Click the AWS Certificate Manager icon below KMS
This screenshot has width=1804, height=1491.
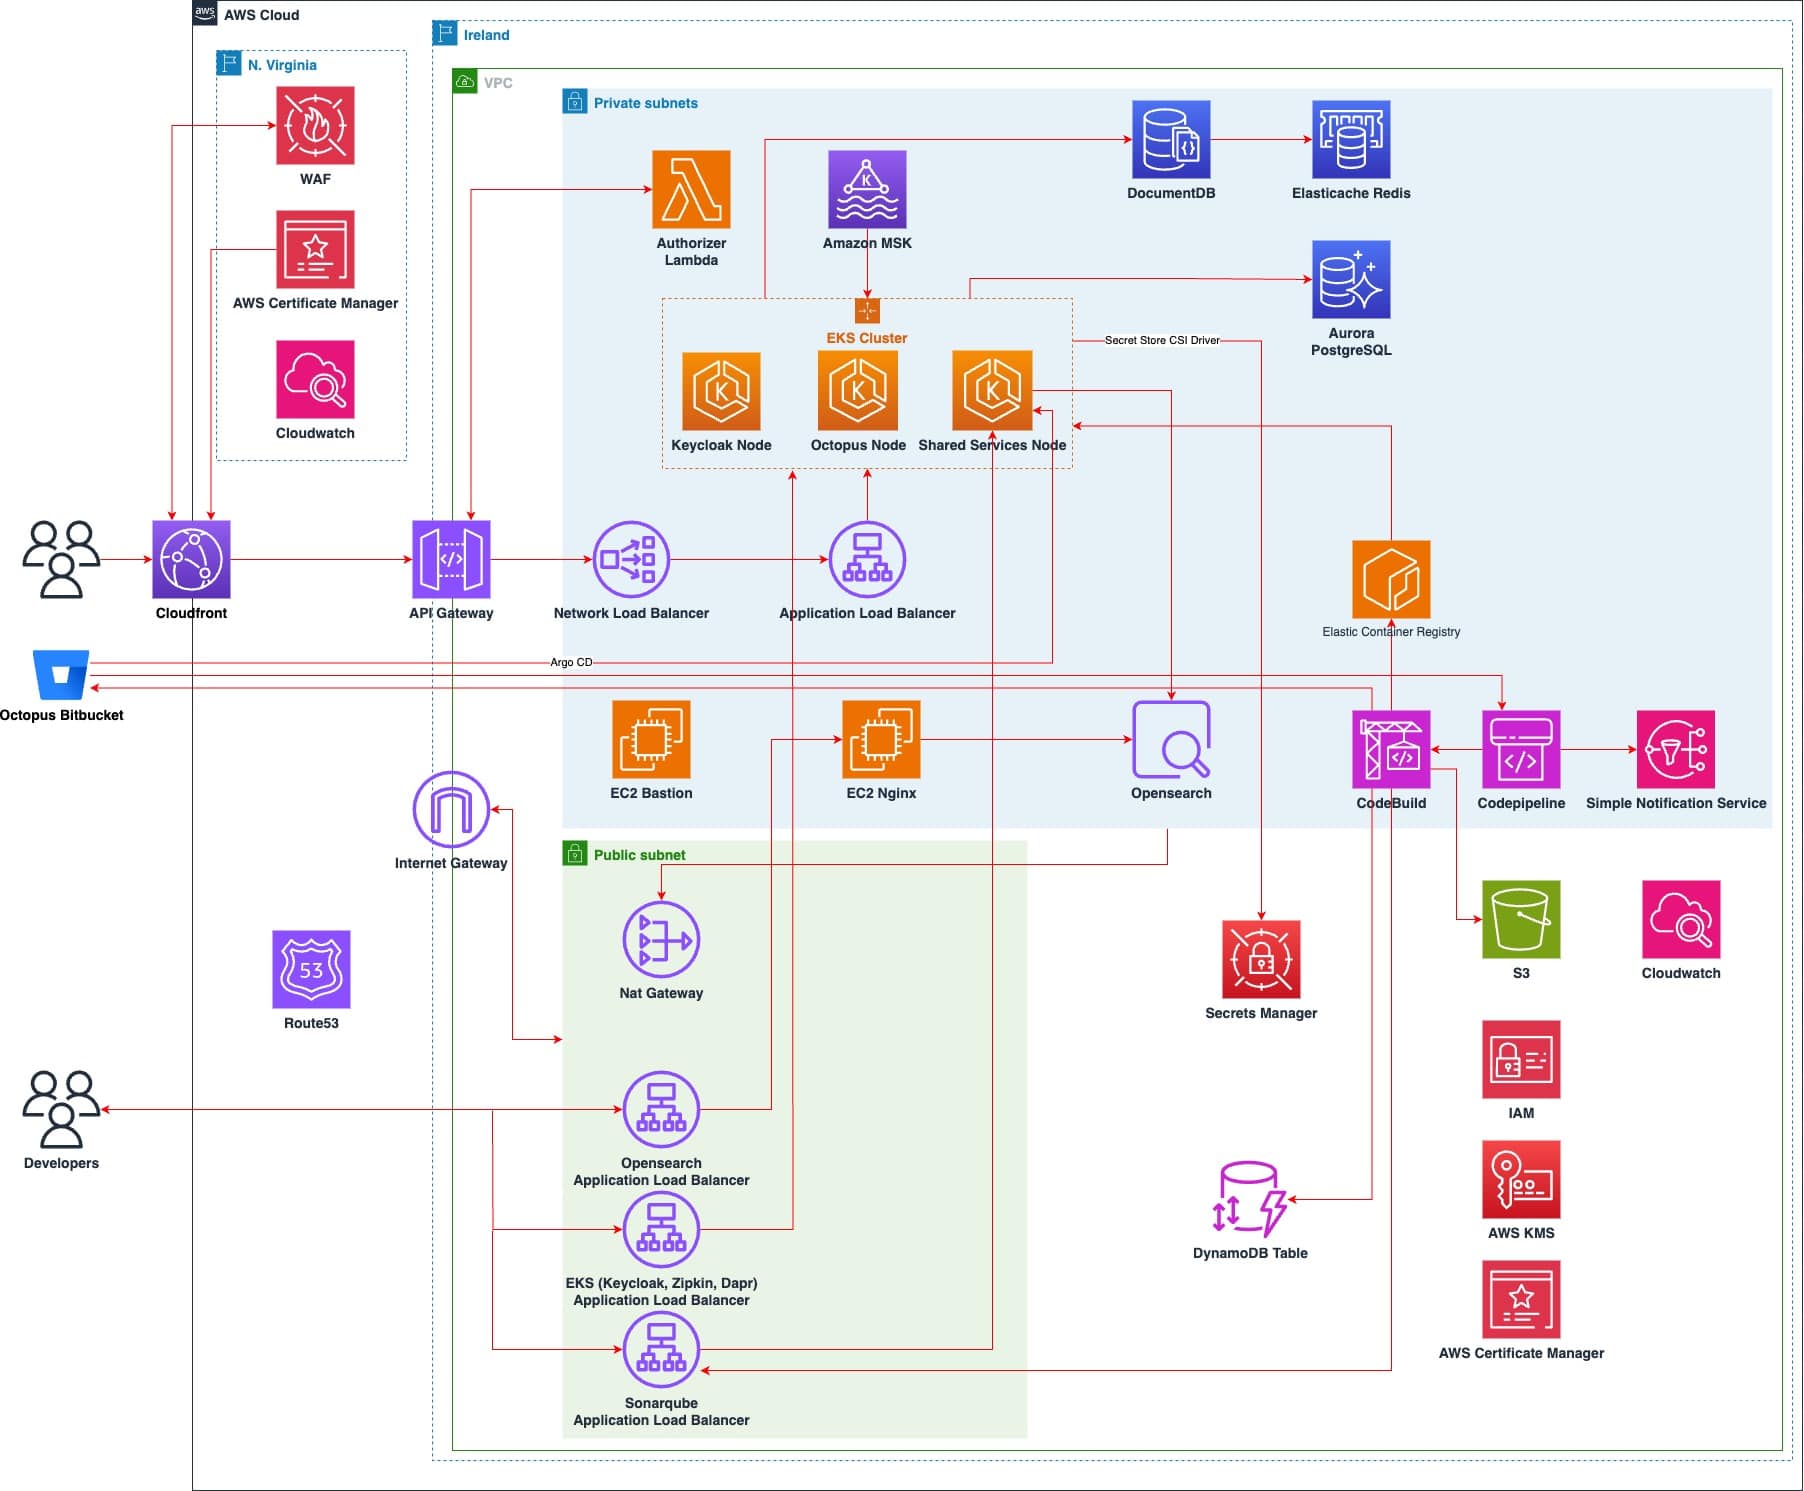click(x=1521, y=1299)
